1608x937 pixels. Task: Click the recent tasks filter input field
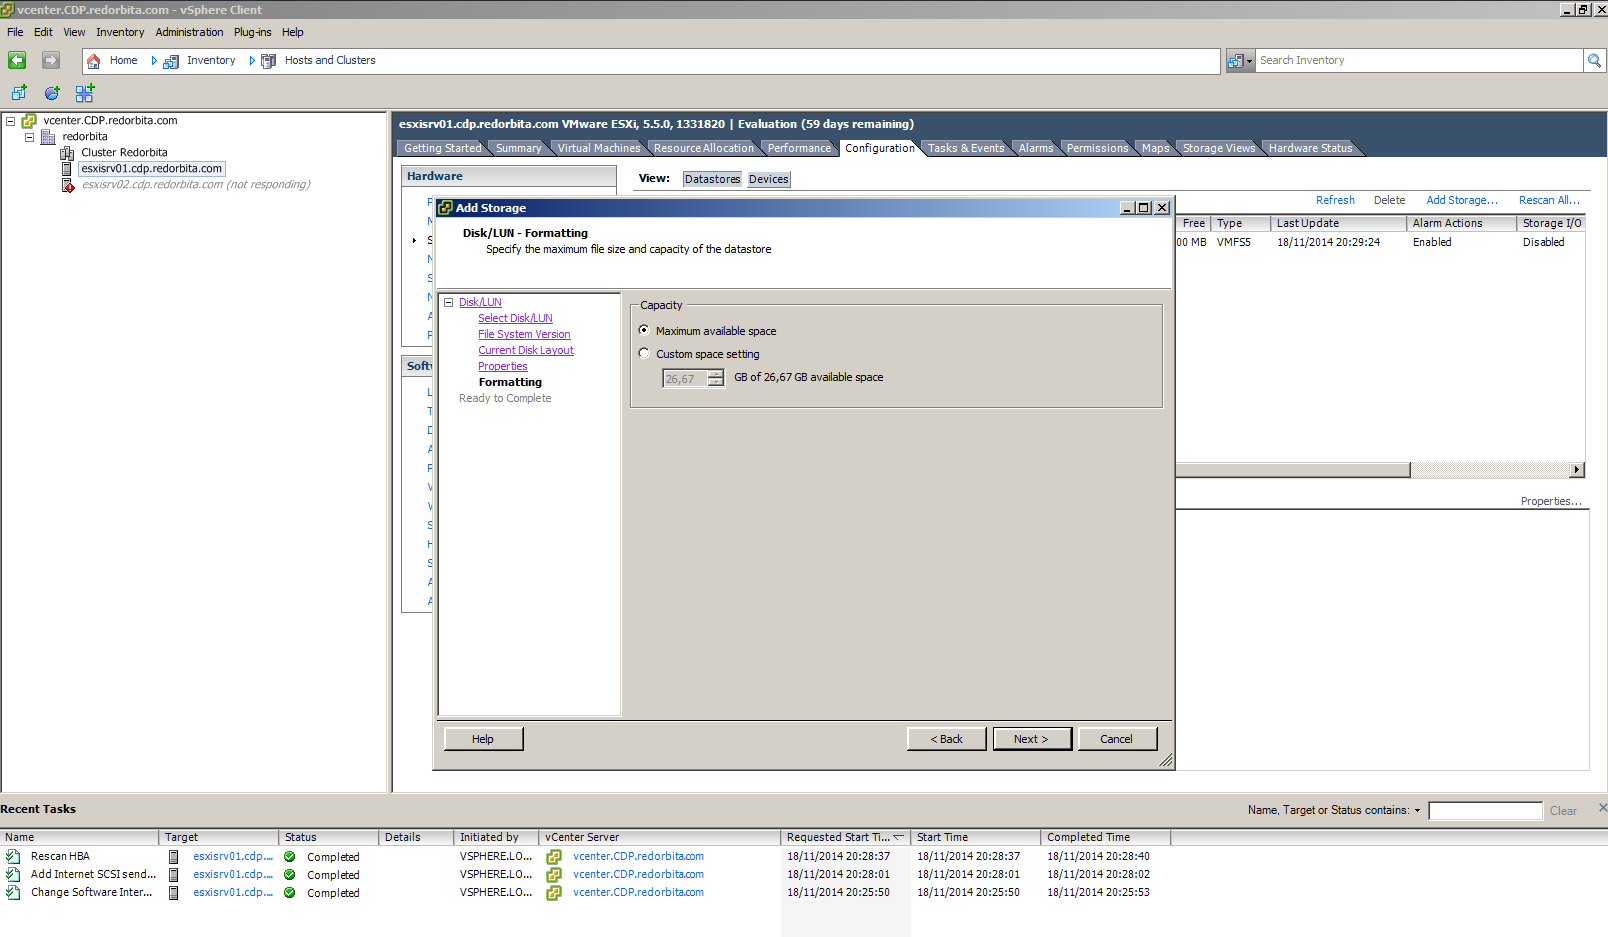pos(1484,811)
